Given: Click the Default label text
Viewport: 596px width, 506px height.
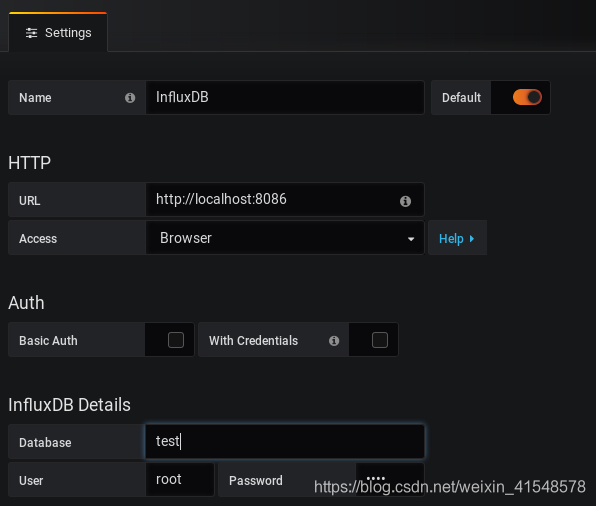Looking at the screenshot, I should point(461,98).
